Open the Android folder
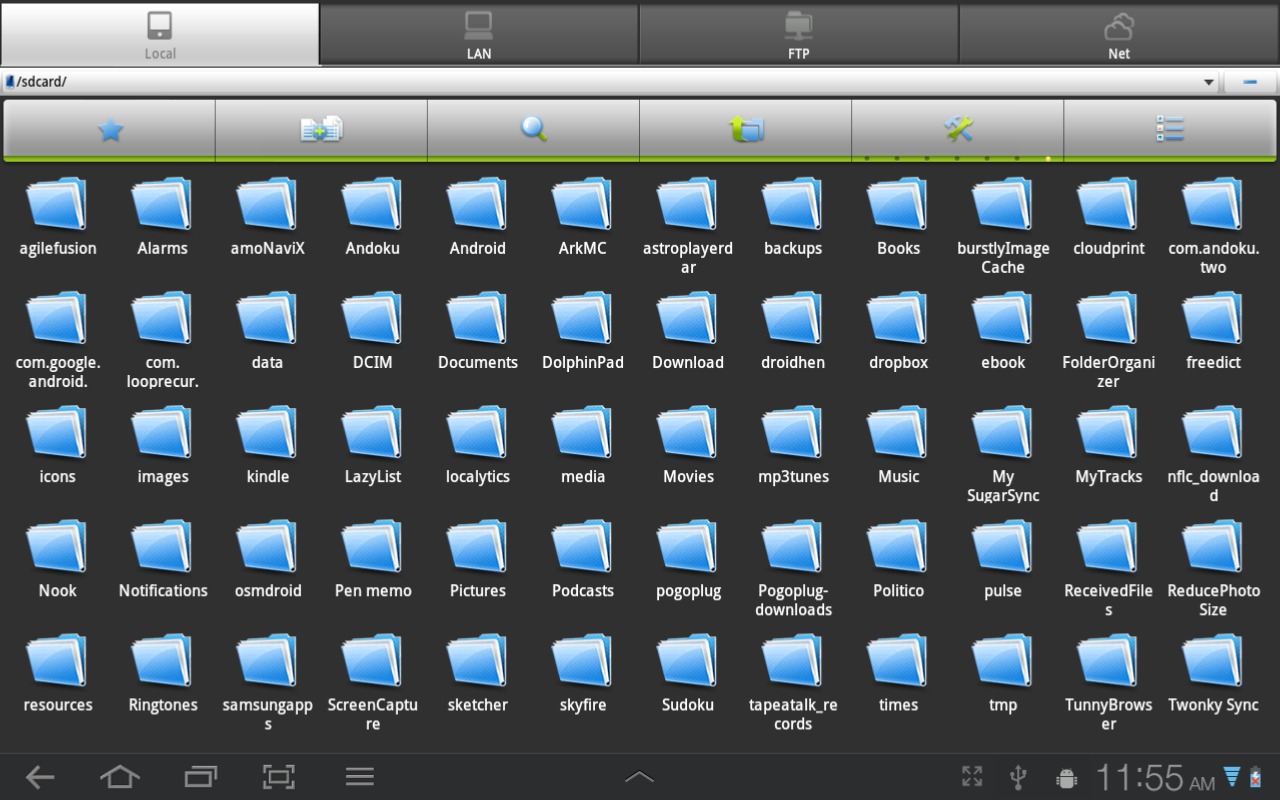Screen dimensions: 1280x800 [478, 216]
